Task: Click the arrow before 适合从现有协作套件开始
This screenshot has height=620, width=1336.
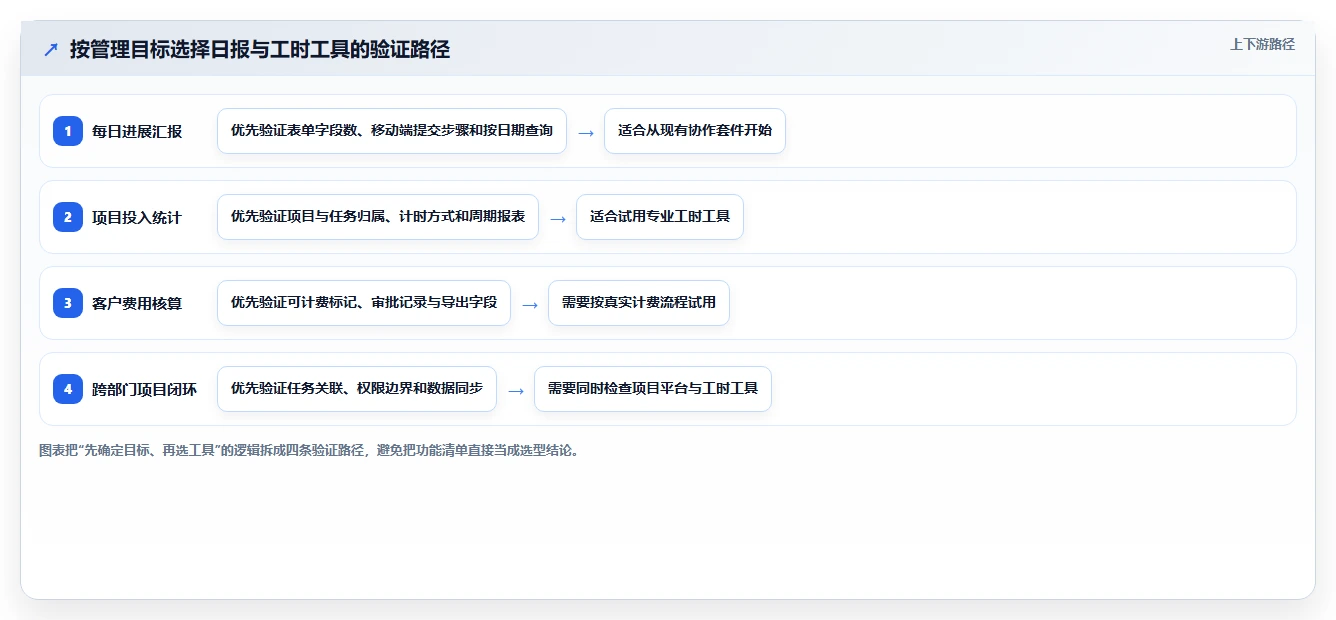Action: click(586, 132)
